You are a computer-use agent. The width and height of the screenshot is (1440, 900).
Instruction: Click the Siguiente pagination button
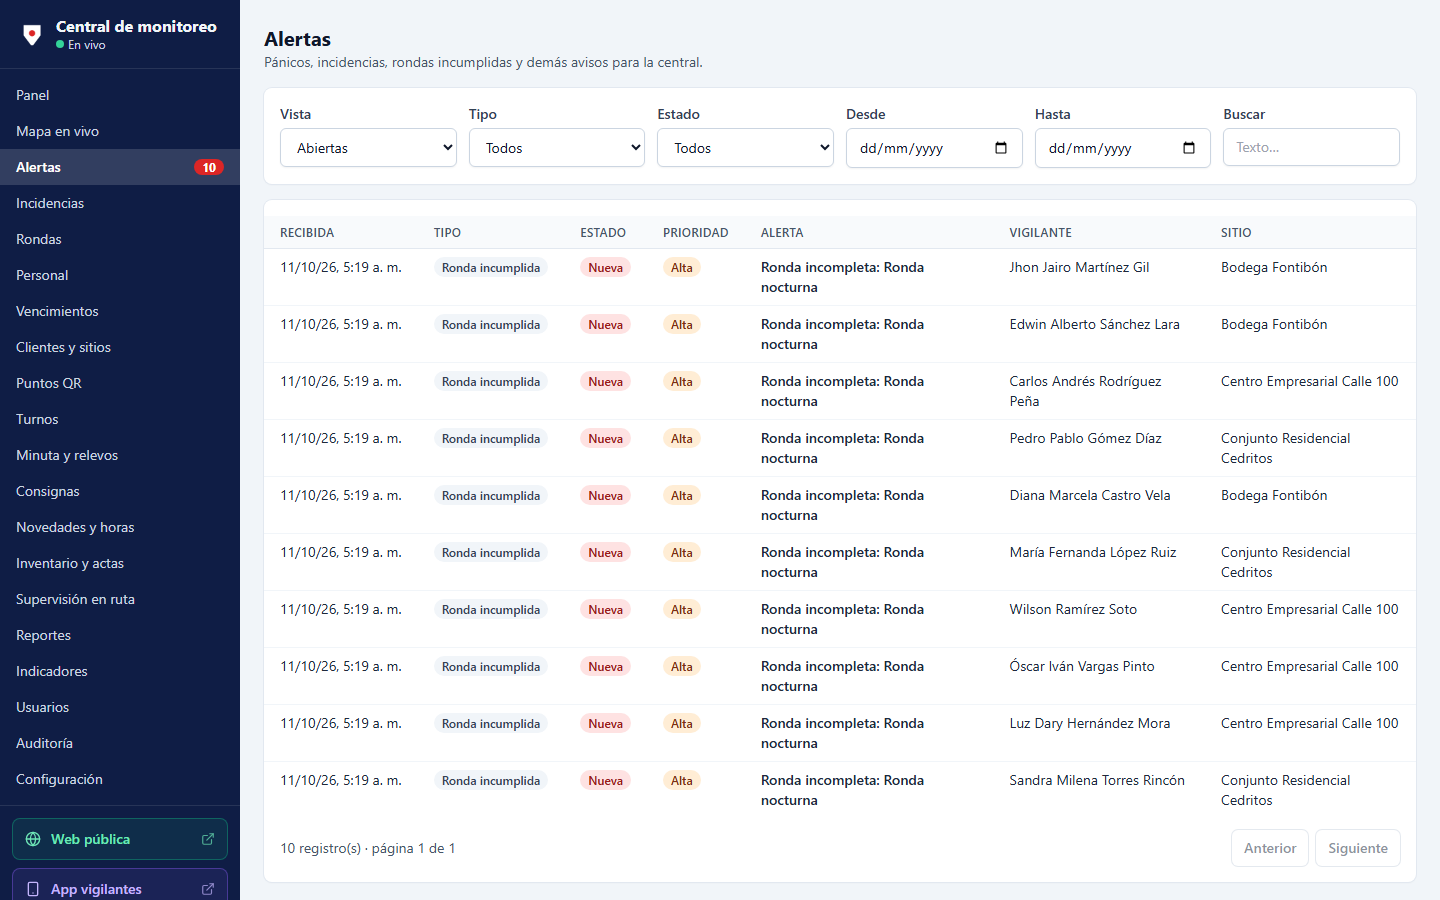tap(1358, 848)
